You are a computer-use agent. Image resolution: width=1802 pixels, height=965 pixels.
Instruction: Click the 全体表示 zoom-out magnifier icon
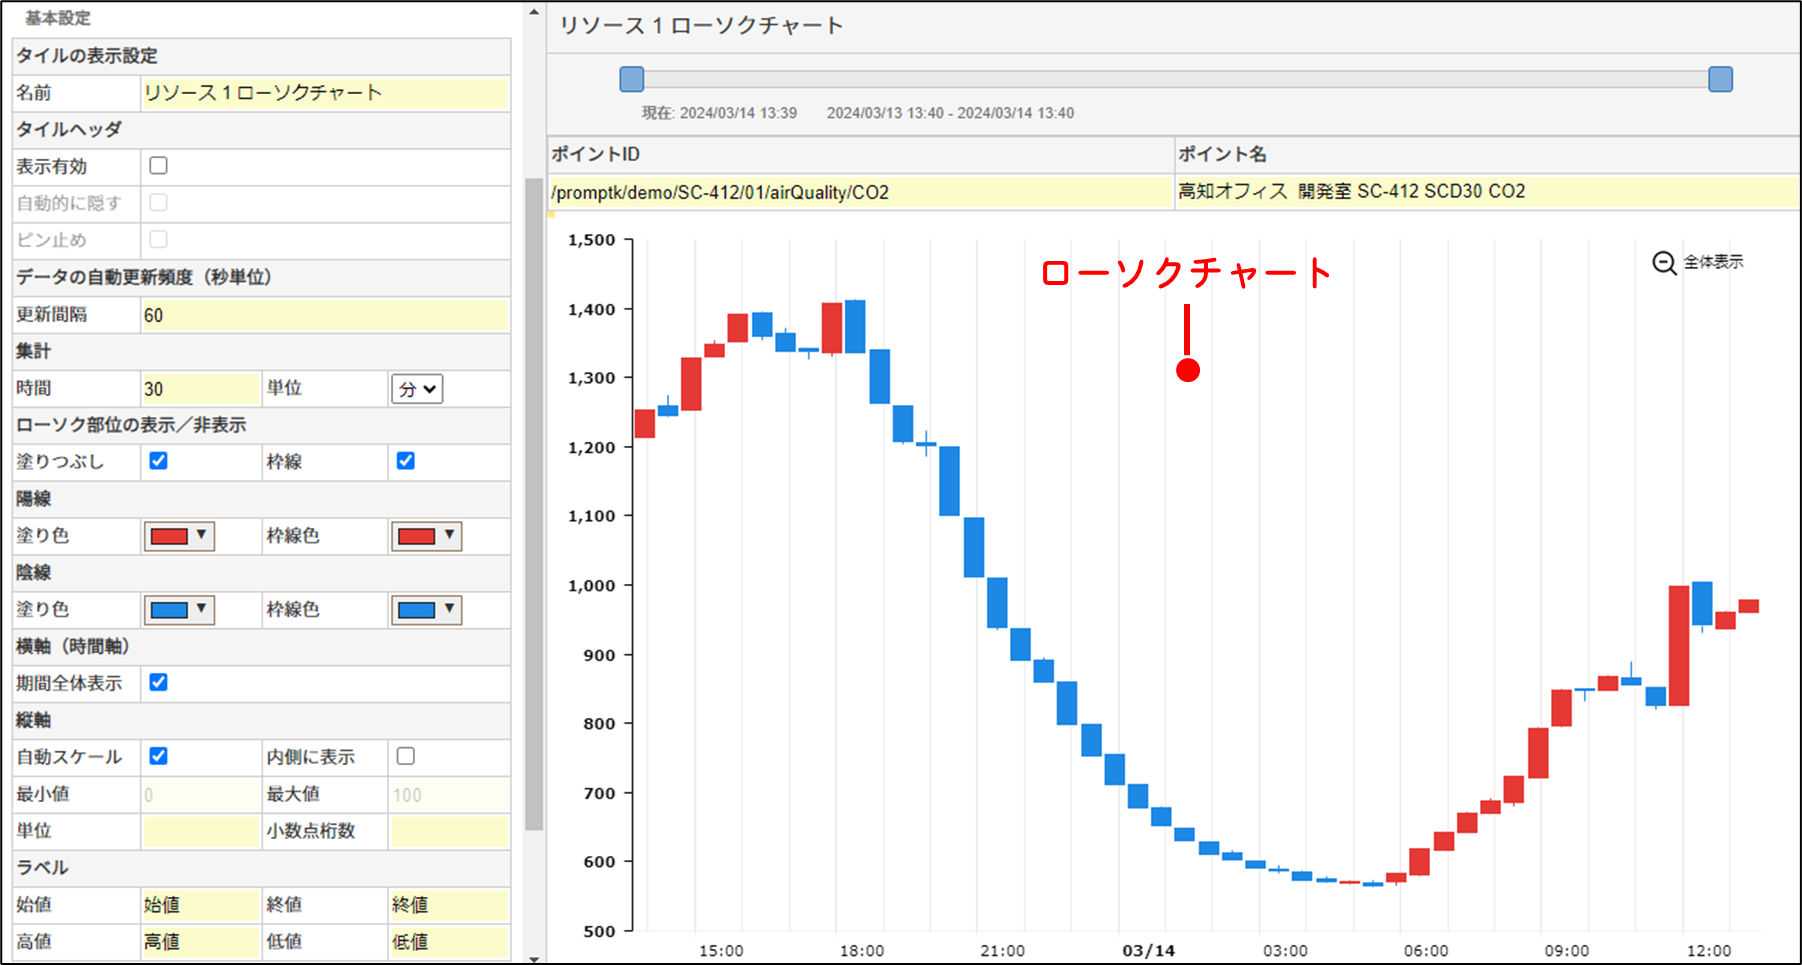point(1664,263)
